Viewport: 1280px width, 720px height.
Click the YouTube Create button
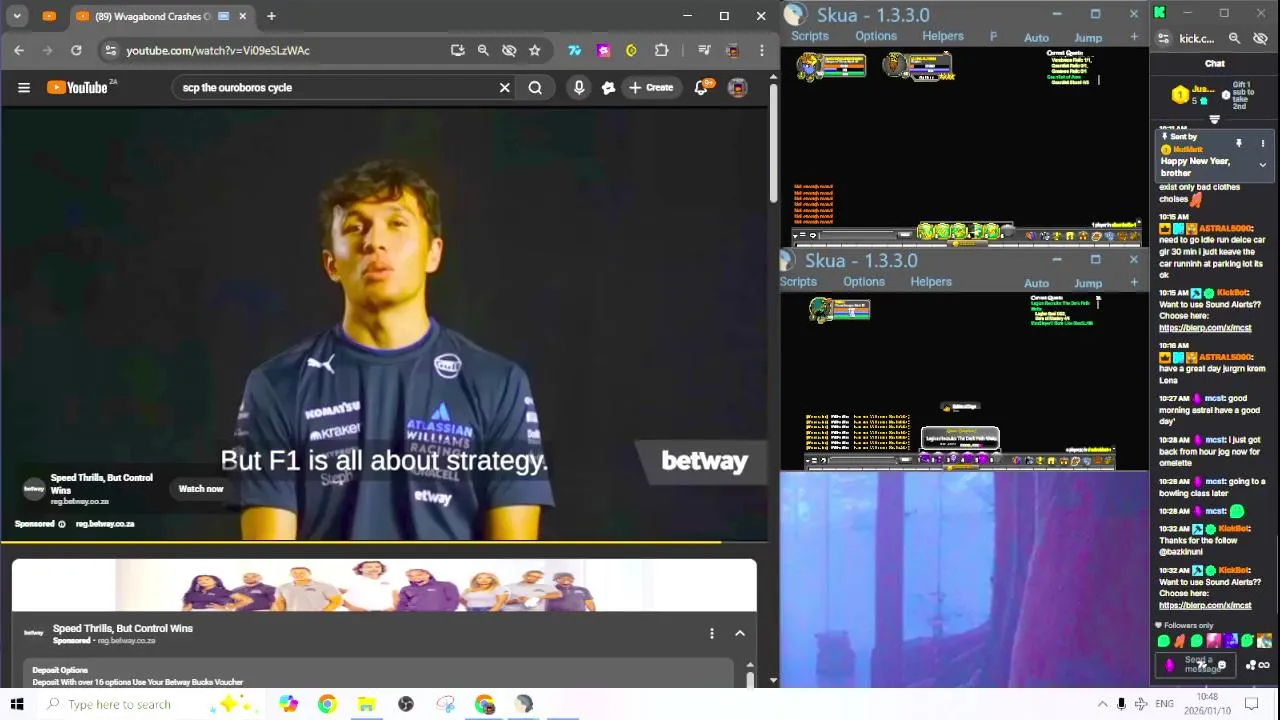(650, 87)
